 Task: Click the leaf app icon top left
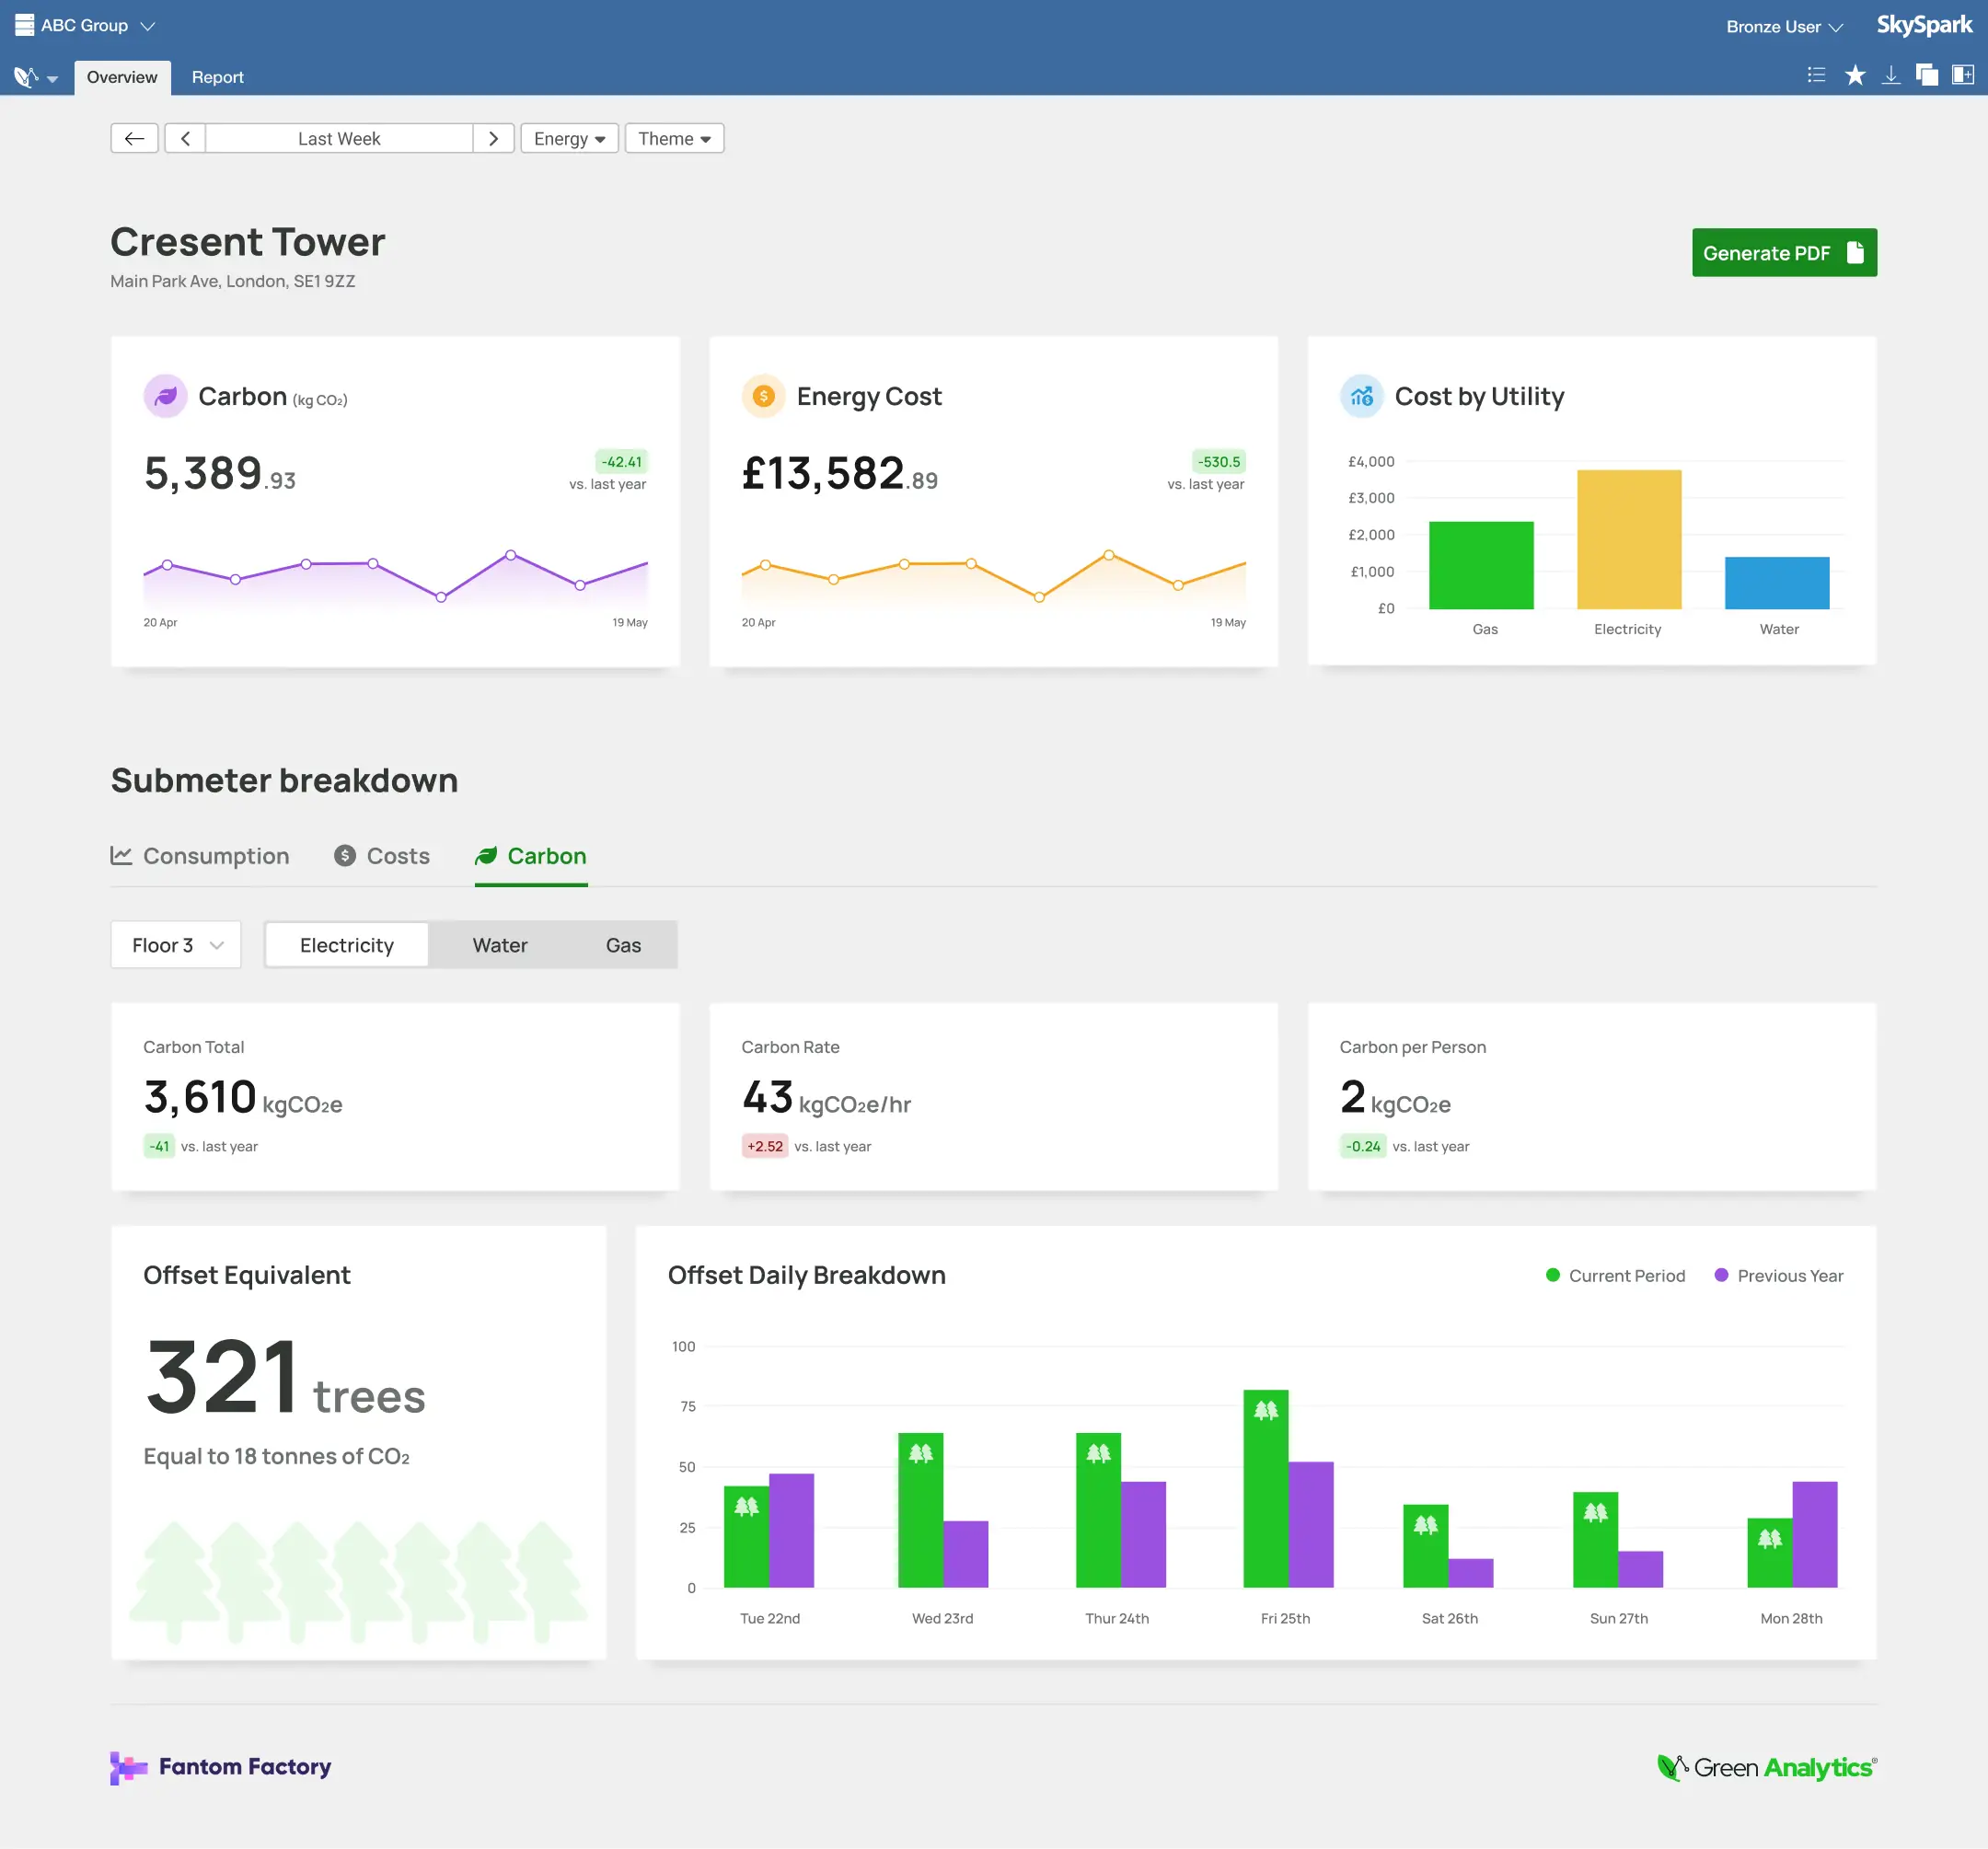[24, 76]
